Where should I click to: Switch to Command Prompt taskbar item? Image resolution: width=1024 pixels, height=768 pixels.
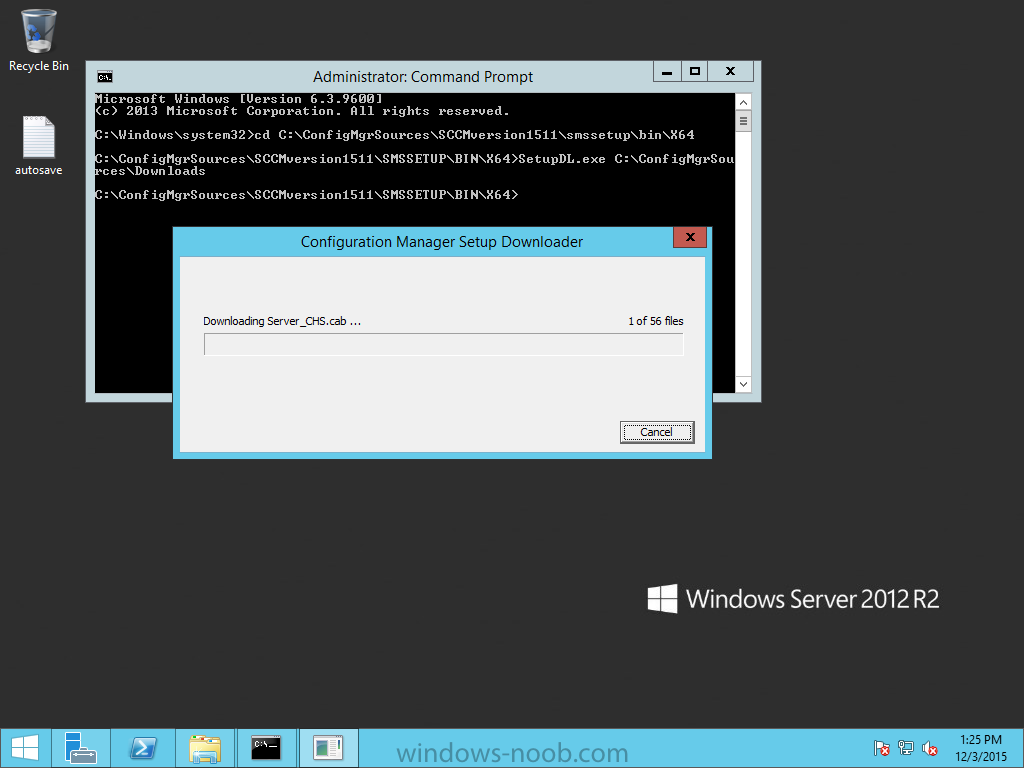pos(266,748)
